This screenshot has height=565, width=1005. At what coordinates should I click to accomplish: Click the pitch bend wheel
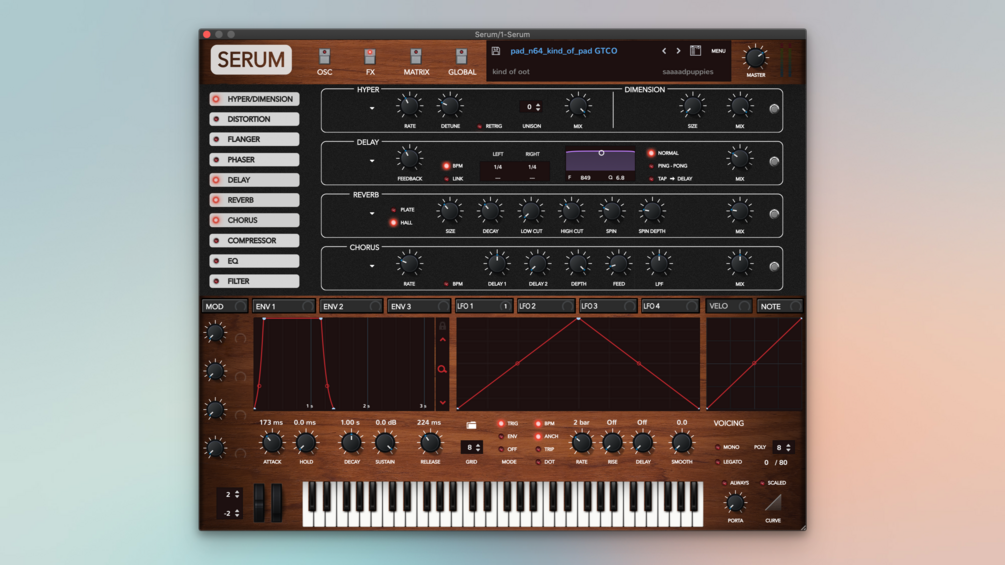point(259,502)
